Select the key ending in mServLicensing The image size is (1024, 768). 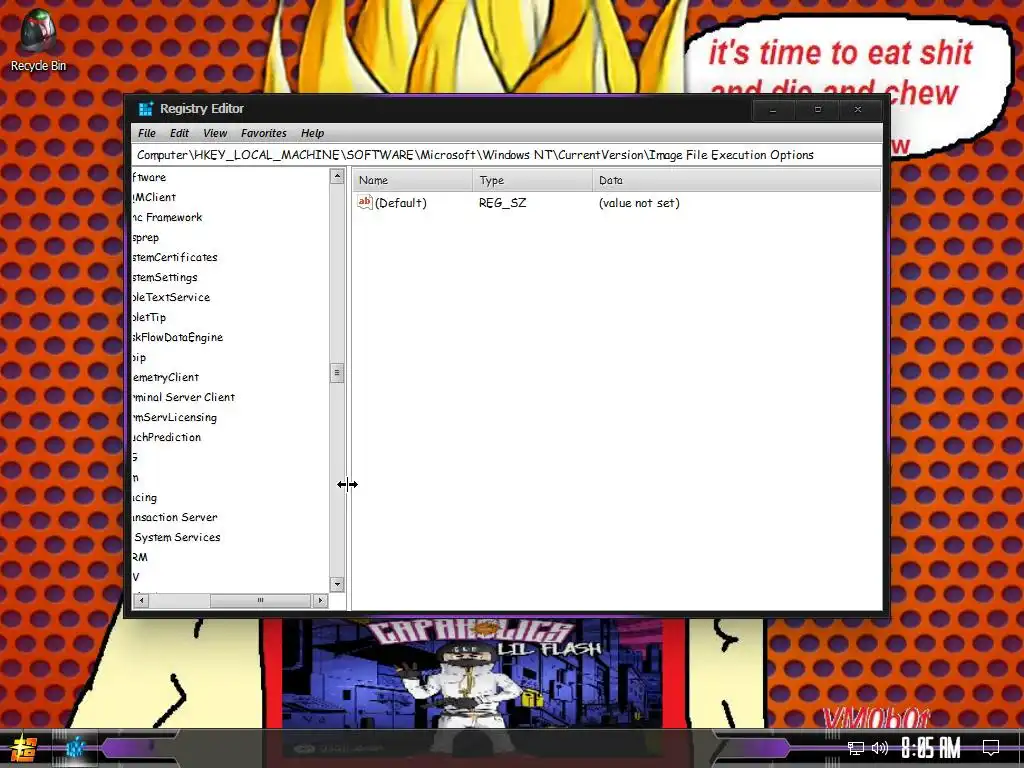coord(174,417)
